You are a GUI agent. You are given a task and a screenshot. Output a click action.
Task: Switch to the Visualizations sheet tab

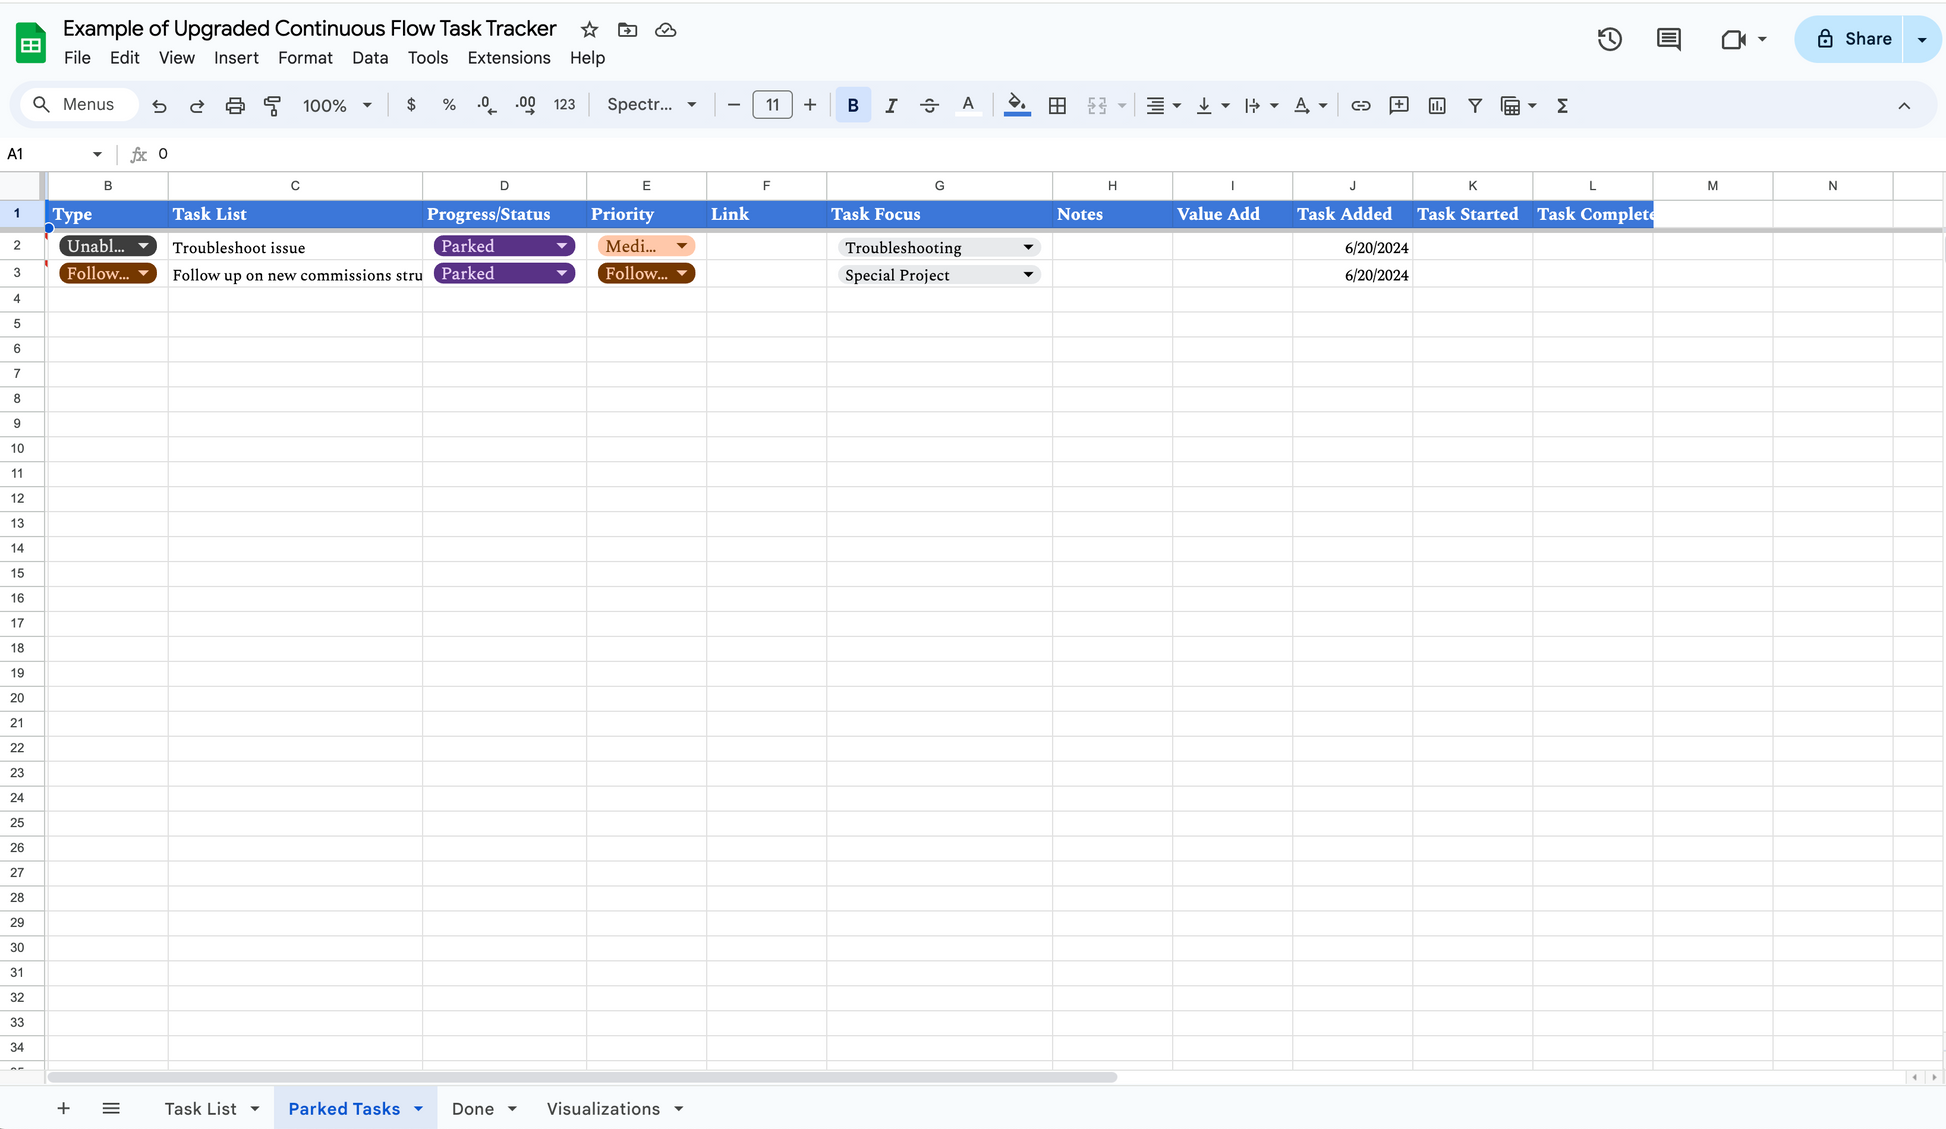point(603,1108)
